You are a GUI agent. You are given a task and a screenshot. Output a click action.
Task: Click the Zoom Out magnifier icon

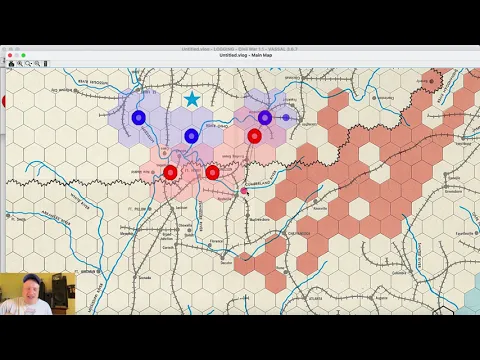pyautogui.click(x=37, y=64)
